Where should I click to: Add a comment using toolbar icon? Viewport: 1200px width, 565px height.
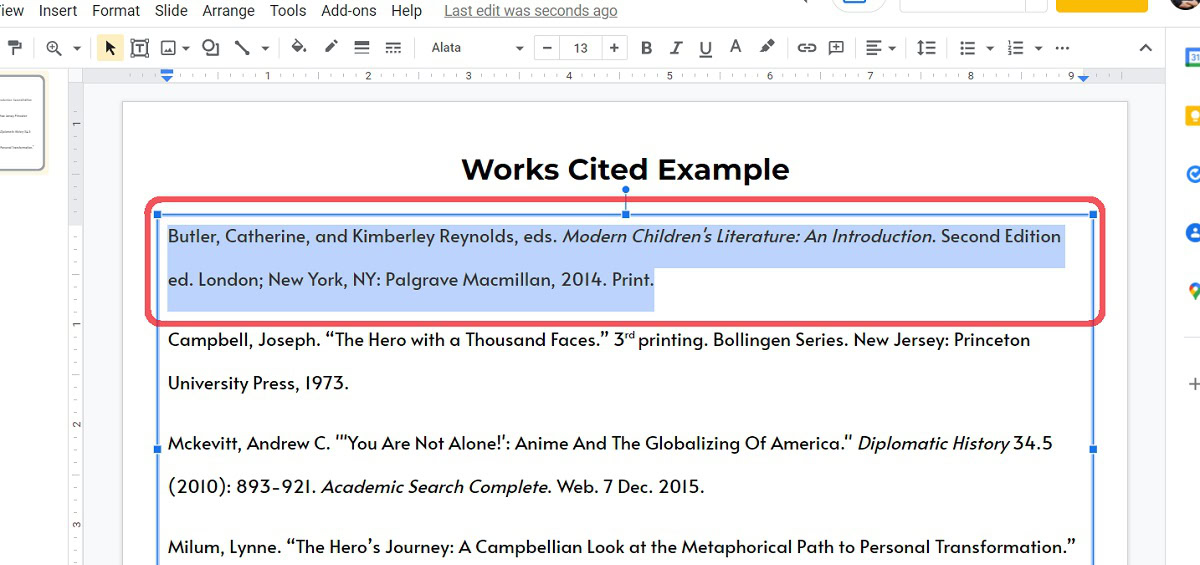pyautogui.click(x=836, y=48)
